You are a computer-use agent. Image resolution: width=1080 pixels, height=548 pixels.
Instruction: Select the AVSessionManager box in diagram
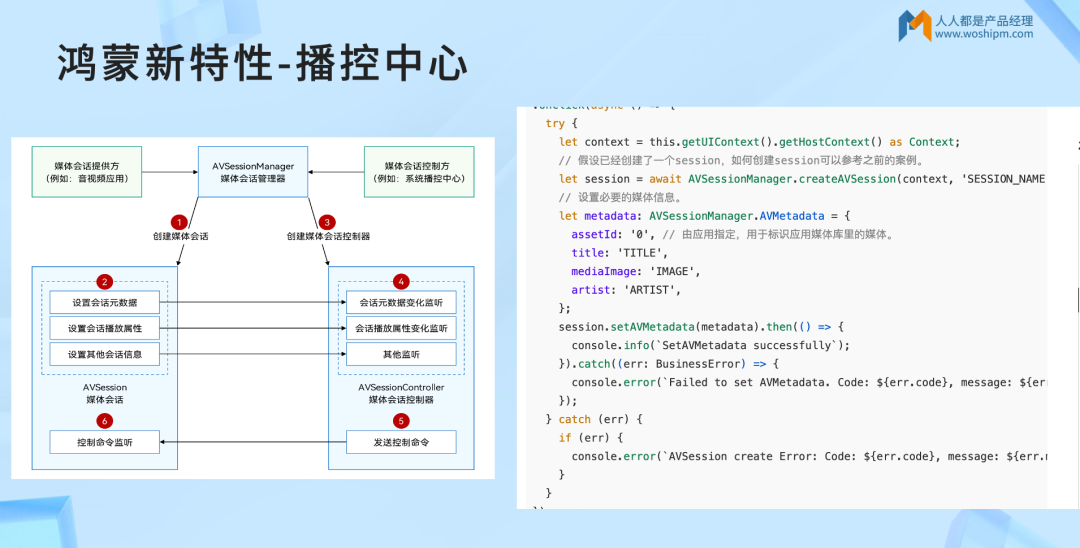[253, 172]
